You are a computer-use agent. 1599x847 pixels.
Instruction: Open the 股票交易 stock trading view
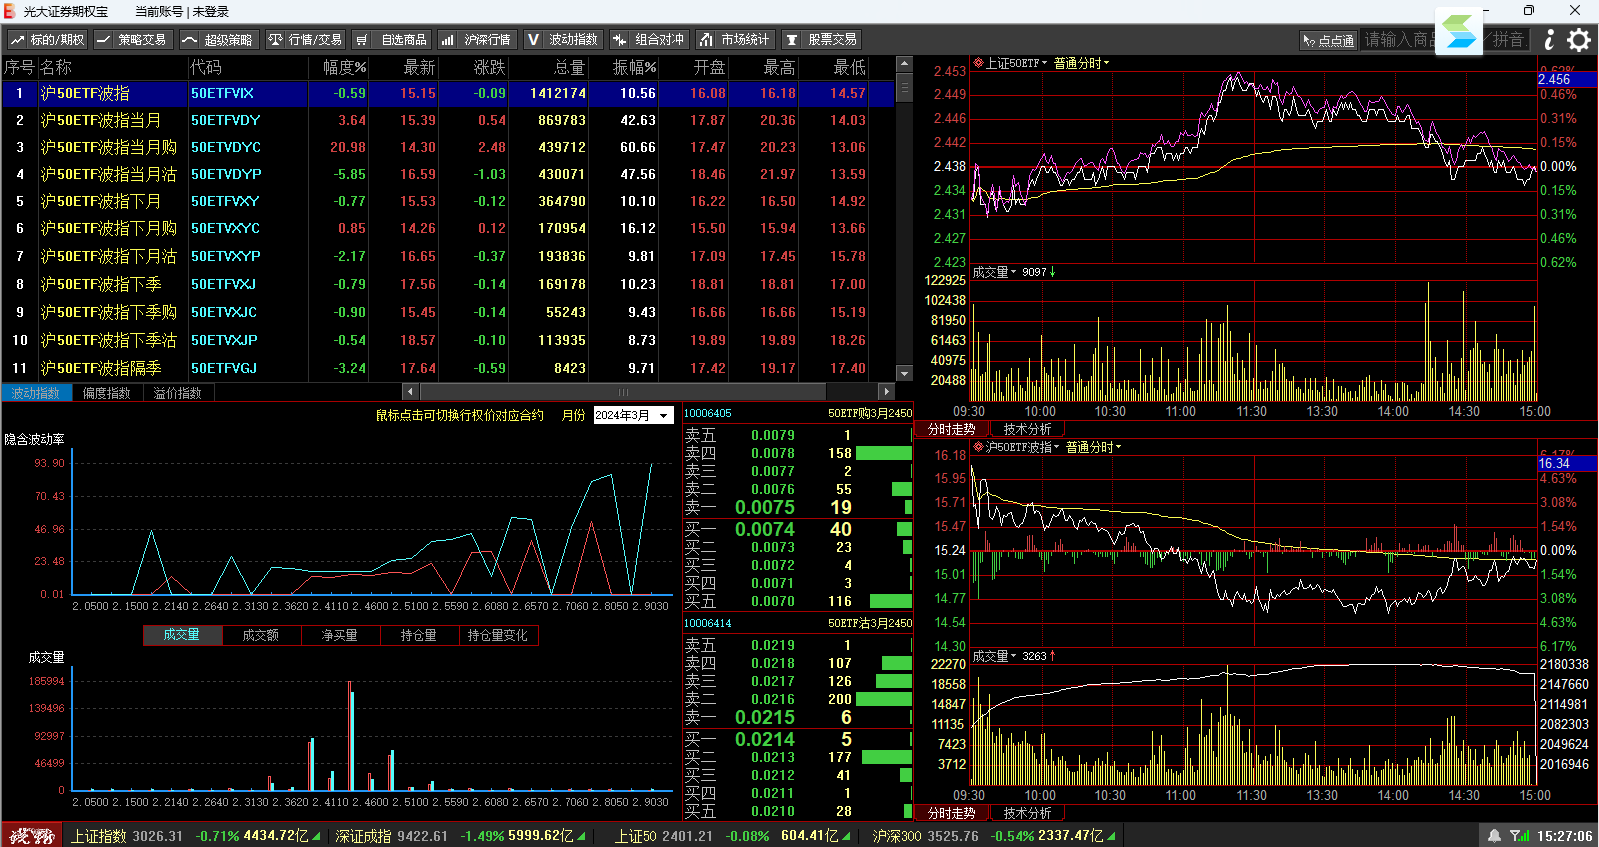[821, 40]
